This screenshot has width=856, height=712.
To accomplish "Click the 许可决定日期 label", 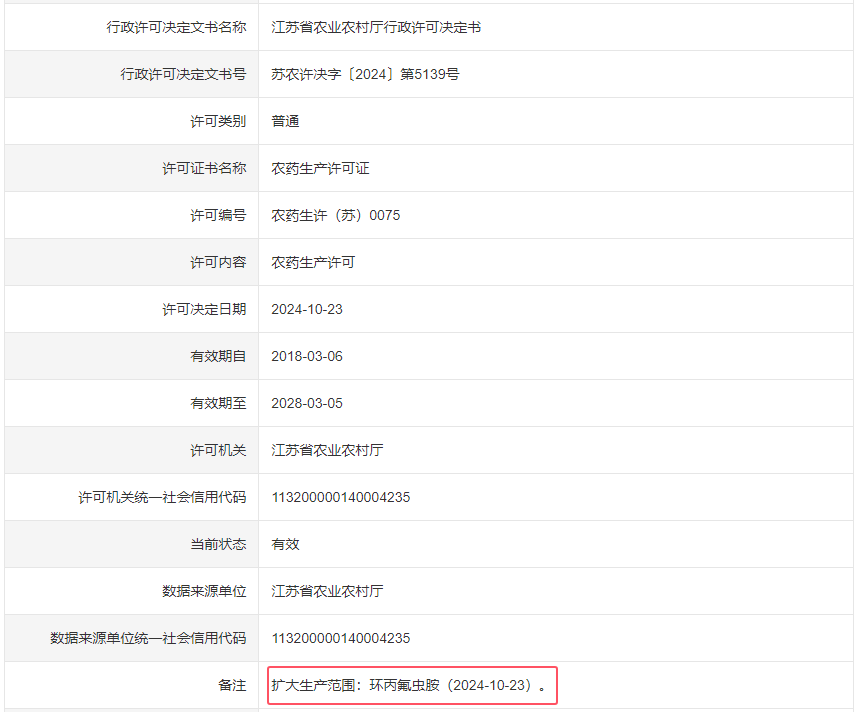I will tap(204, 309).
